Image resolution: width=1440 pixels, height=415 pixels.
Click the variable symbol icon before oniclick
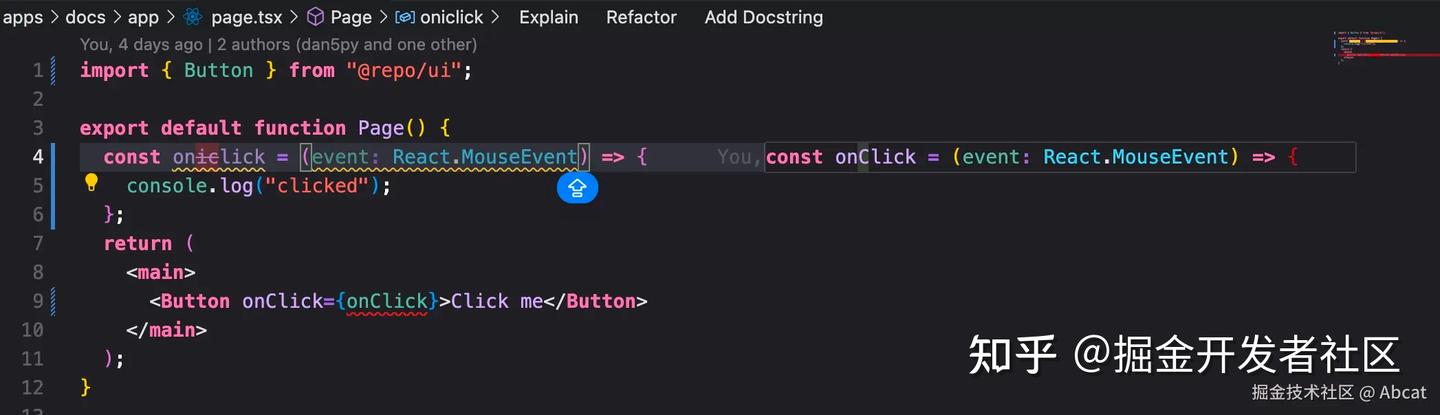[x=405, y=17]
